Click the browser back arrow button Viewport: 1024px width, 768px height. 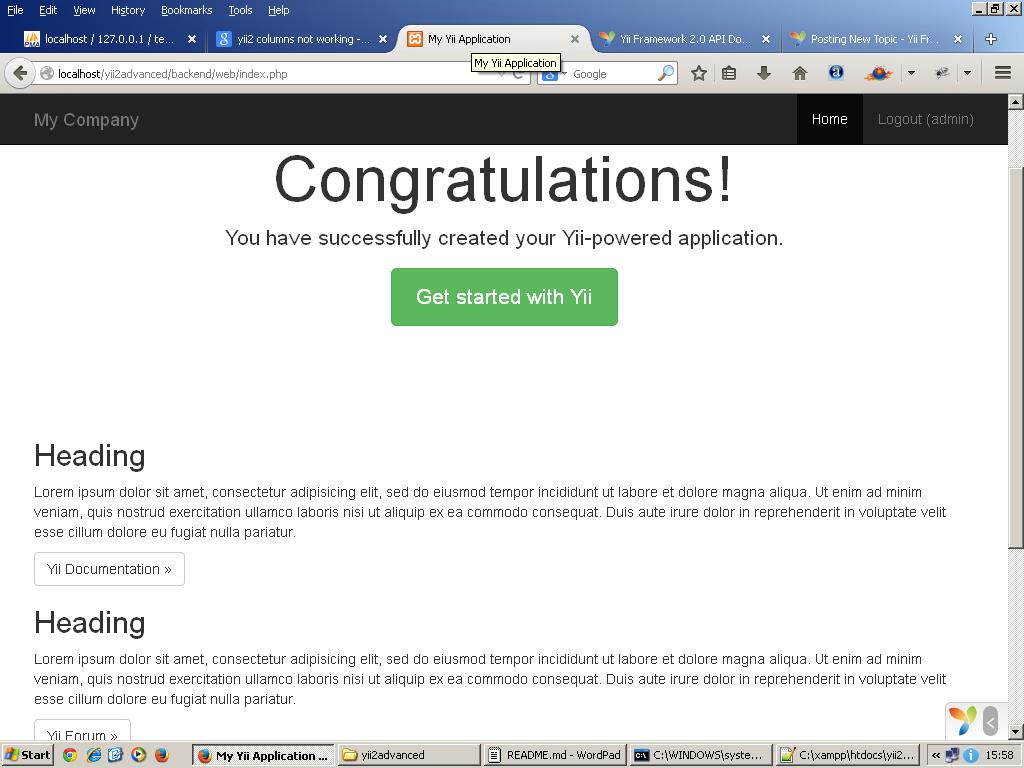[20, 73]
